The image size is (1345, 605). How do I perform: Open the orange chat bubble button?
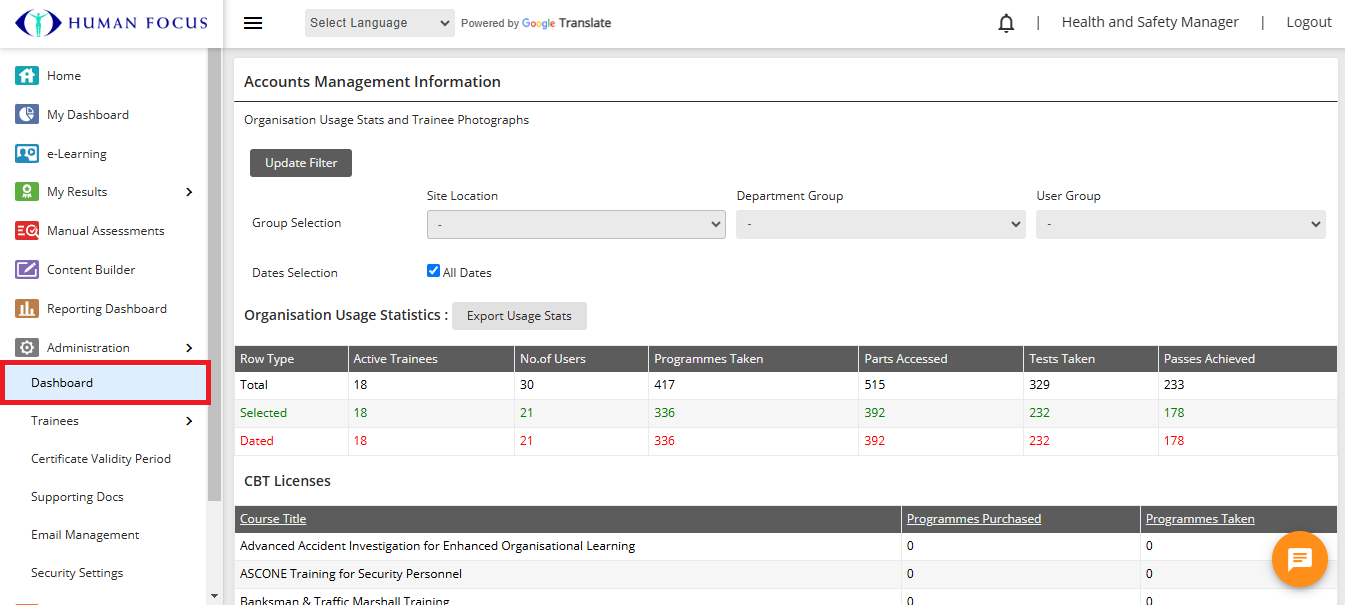click(x=1299, y=559)
